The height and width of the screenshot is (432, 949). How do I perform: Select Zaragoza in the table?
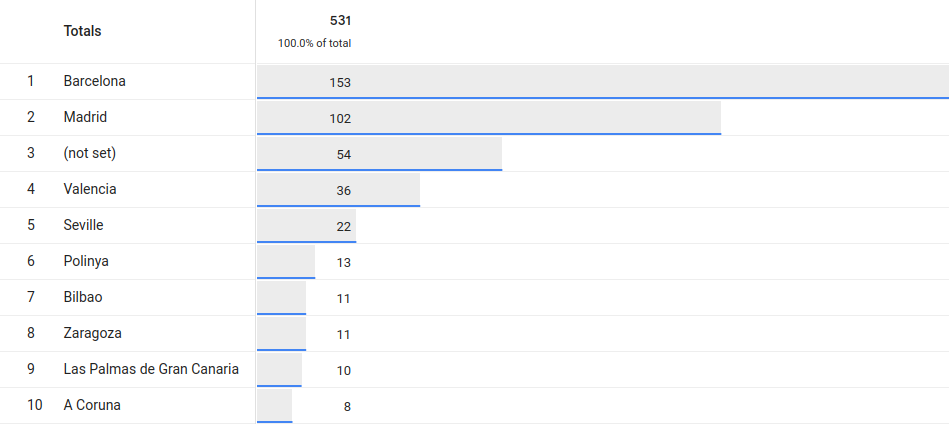point(92,333)
